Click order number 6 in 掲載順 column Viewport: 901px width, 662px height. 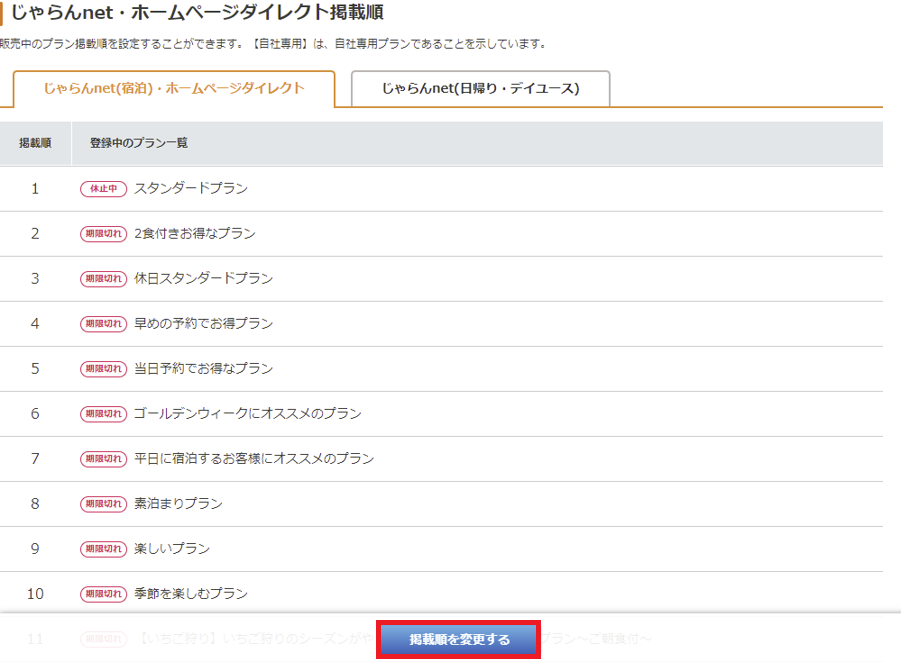point(35,414)
